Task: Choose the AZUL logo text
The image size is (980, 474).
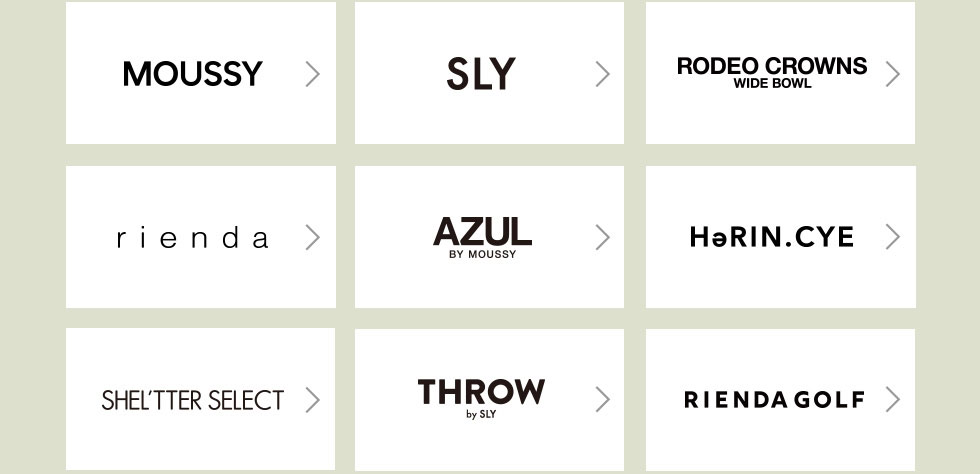Action: pyautogui.click(x=482, y=231)
